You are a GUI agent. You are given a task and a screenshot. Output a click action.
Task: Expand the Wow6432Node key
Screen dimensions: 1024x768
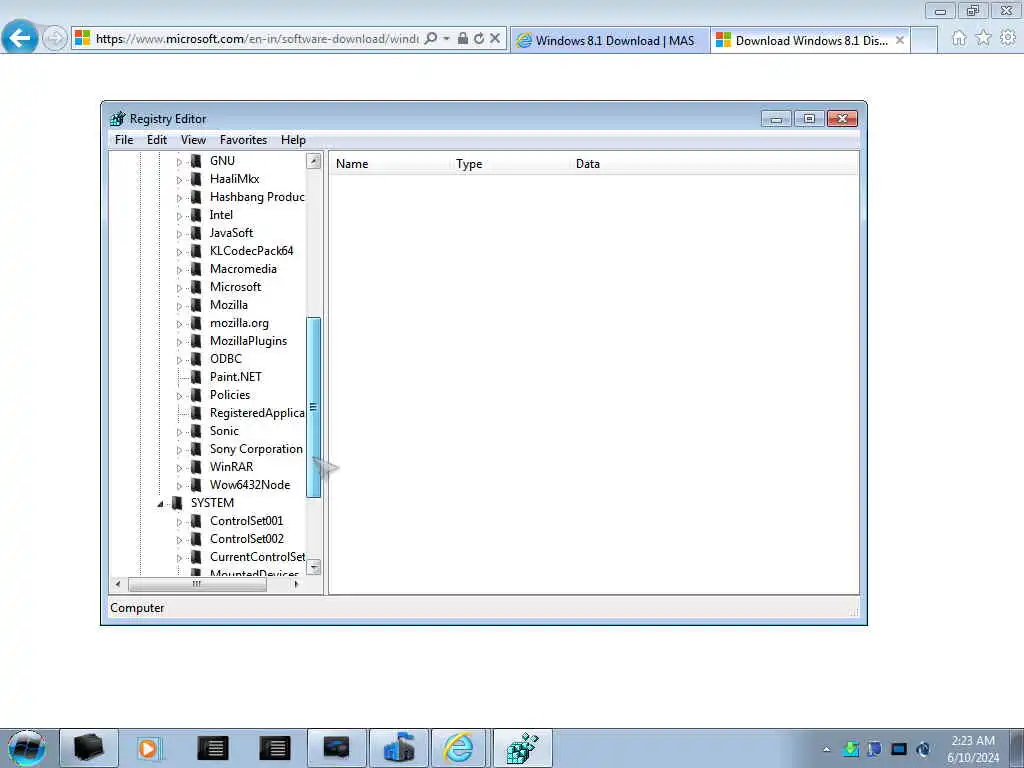pyautogui.click(x=179, y=486)
